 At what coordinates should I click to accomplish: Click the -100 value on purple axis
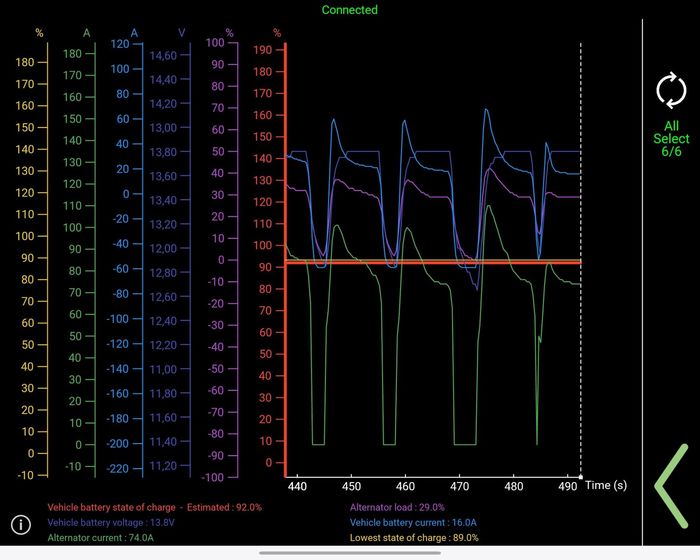tap(212, 477)
